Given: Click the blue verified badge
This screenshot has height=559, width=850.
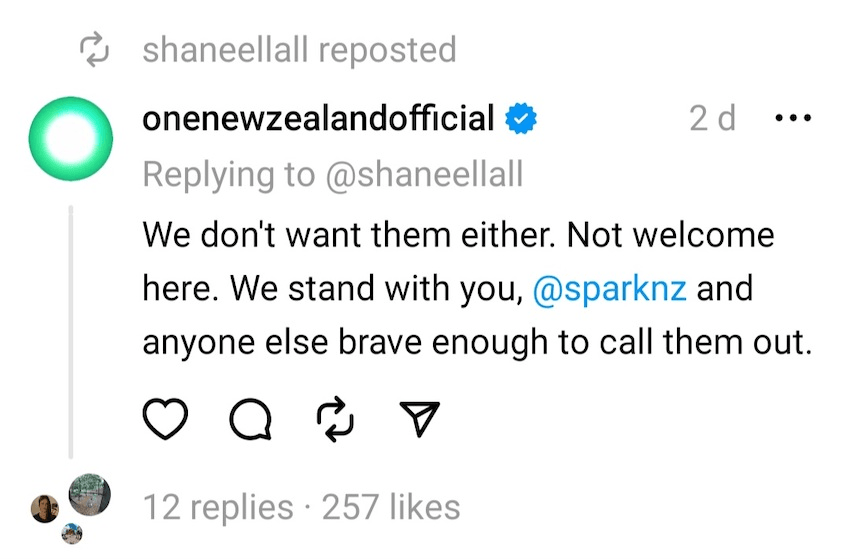Looking at the screenshot, I should pos(522,119).
